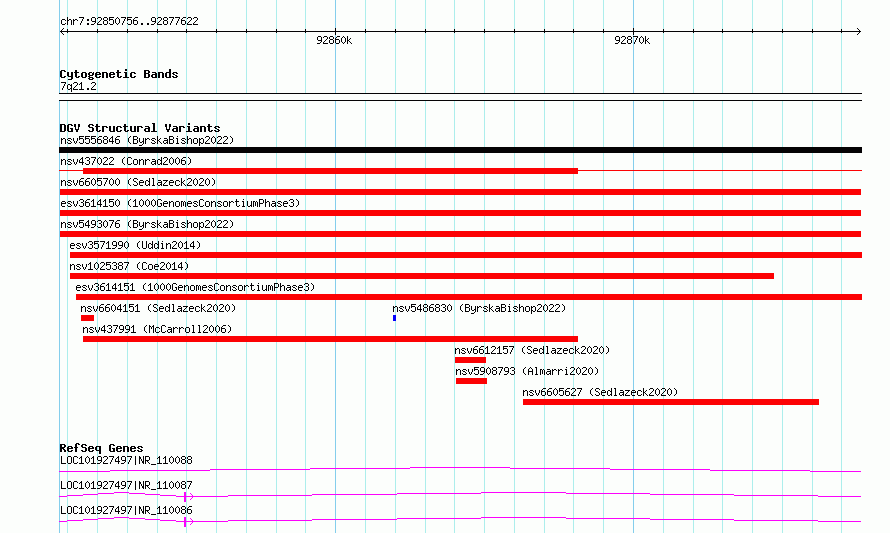Click the nsv5493076 red variant bar
This screenshot has width=890, height=533.
click(x=460, y=234)
